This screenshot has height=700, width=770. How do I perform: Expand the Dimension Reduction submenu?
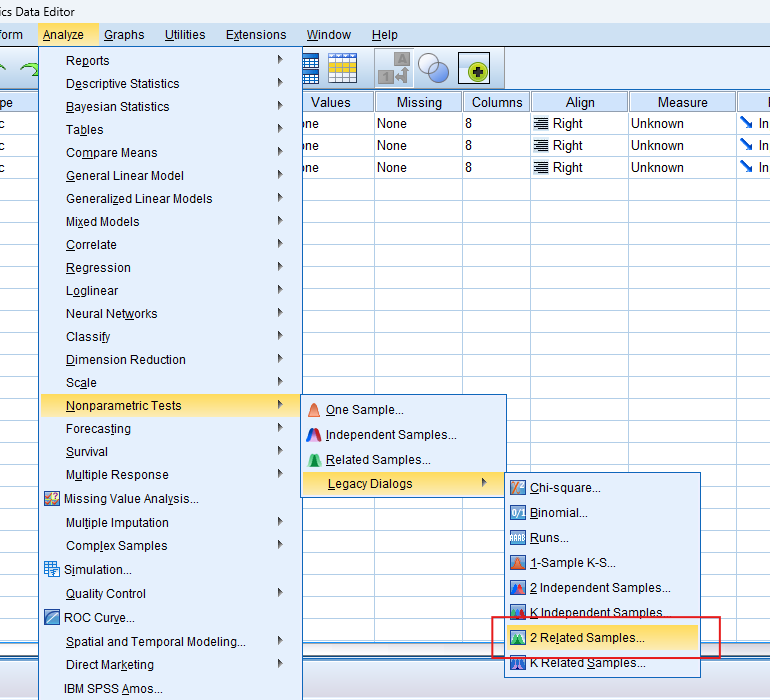pos(125,360)
